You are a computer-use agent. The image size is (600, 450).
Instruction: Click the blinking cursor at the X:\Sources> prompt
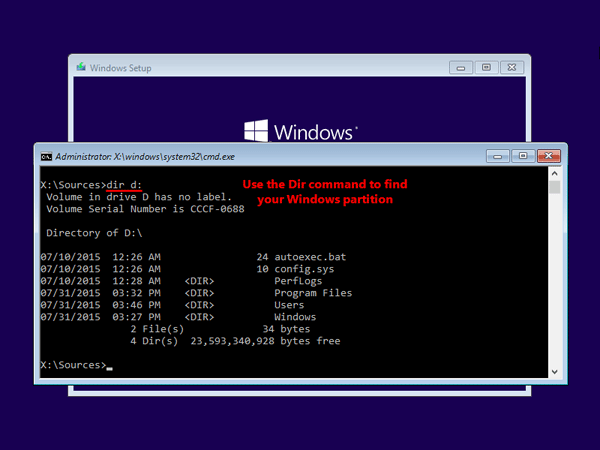tap(110, 366)
